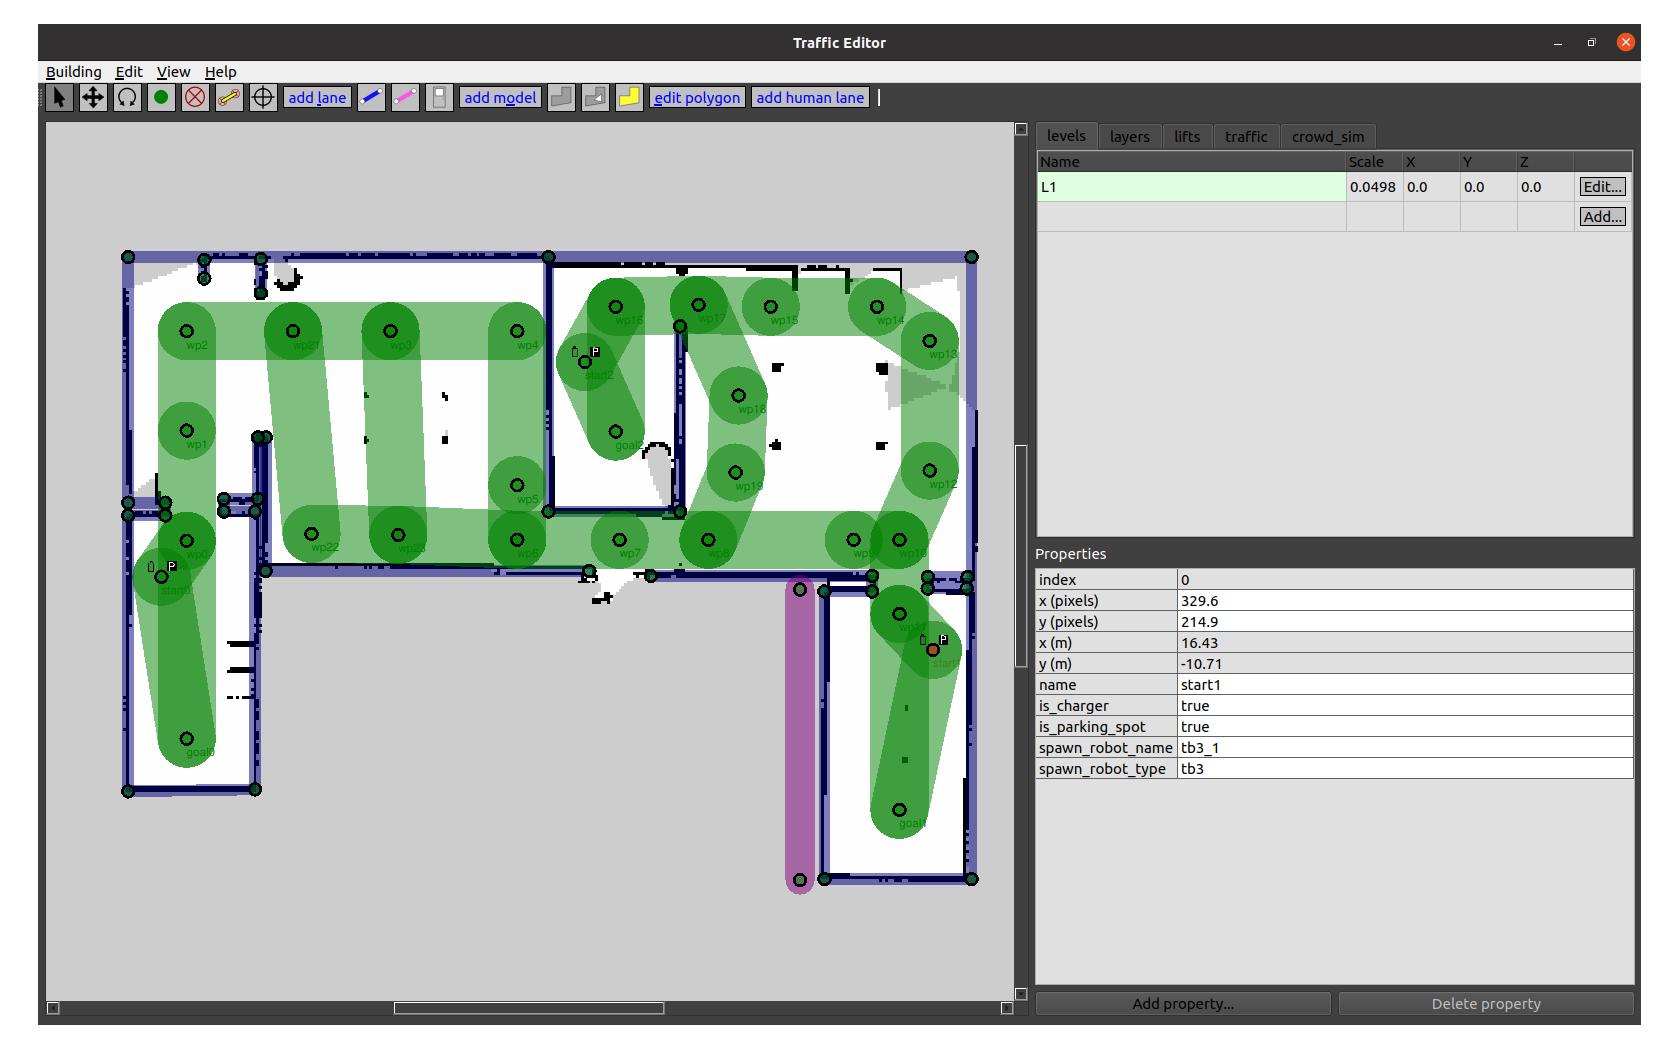Switch to the crowd_sim tab
This screenshot has height=1050, width=1680.
[x=1327, y=137]
